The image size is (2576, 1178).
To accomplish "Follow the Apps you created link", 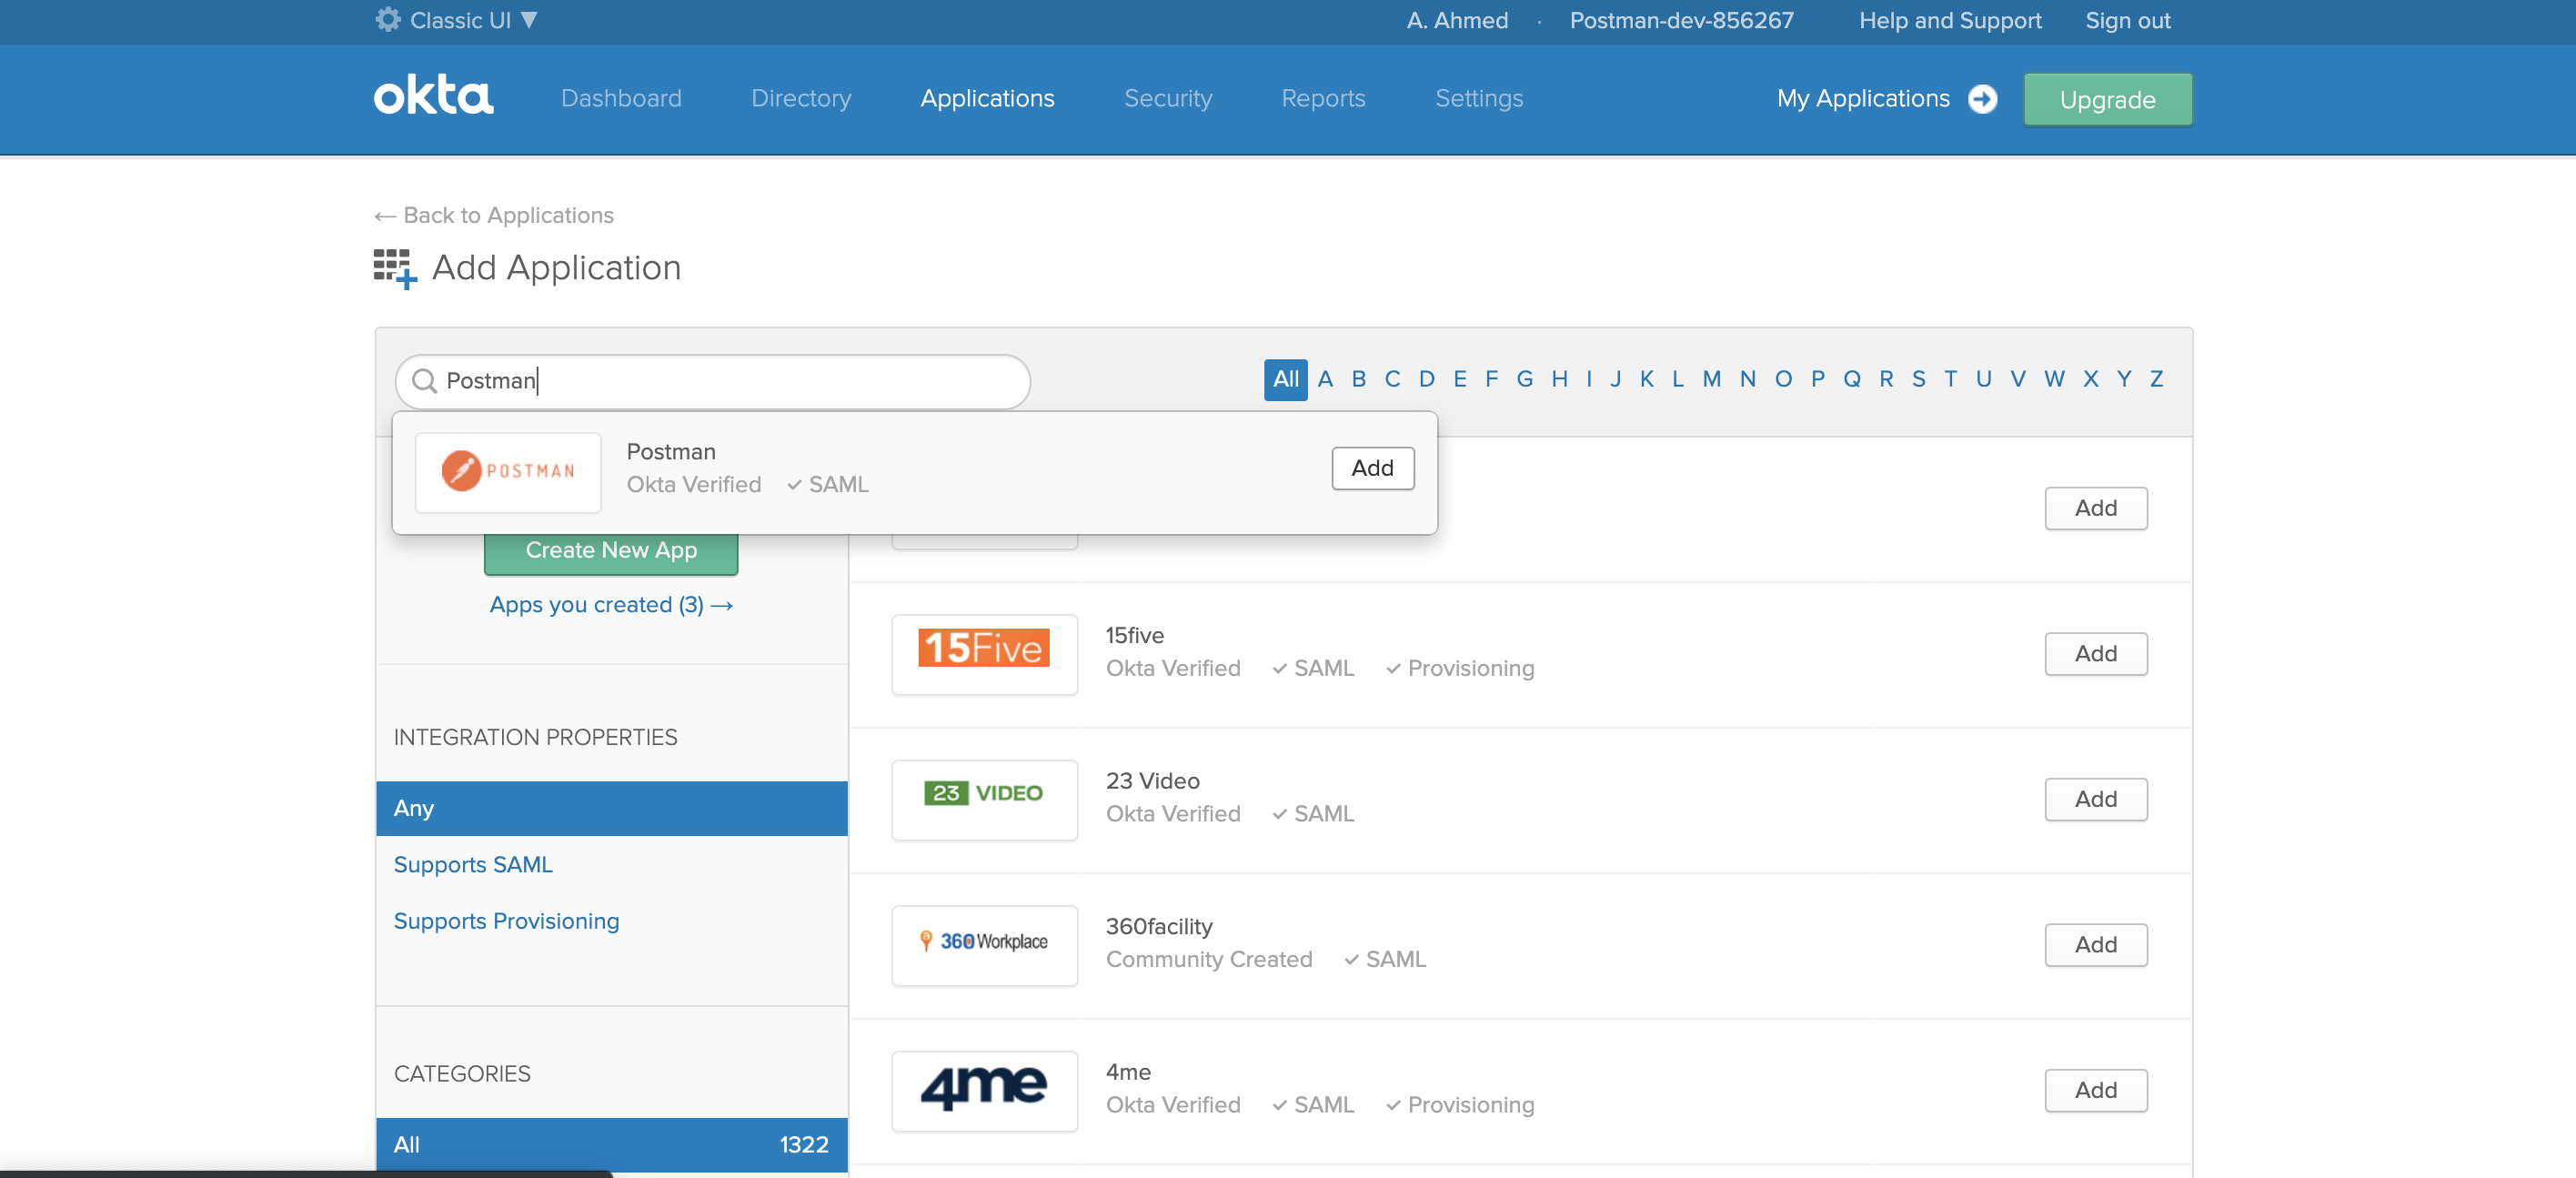I will pos(610,604).
